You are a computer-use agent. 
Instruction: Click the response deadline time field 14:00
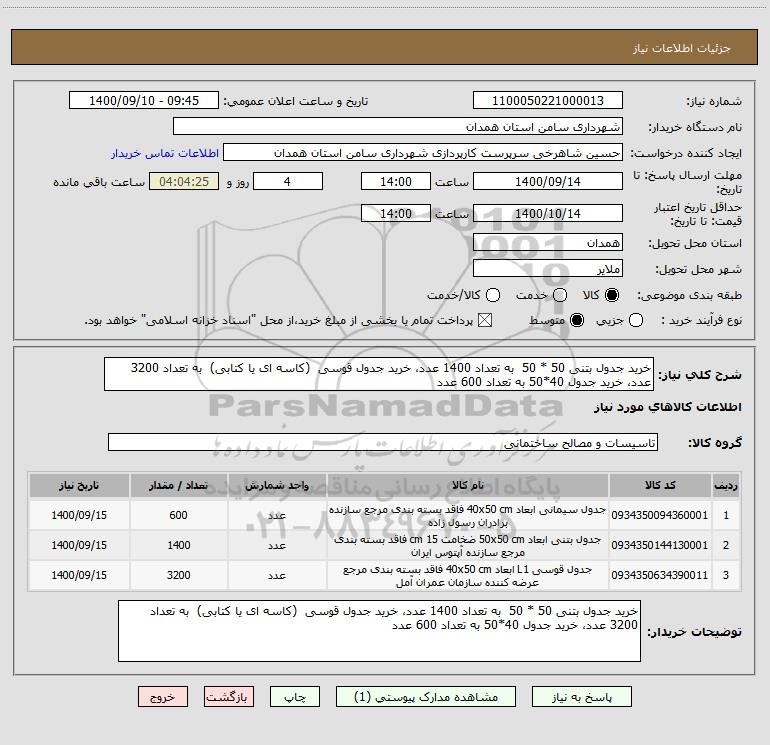pyautogui.click(x=396, y=181)
